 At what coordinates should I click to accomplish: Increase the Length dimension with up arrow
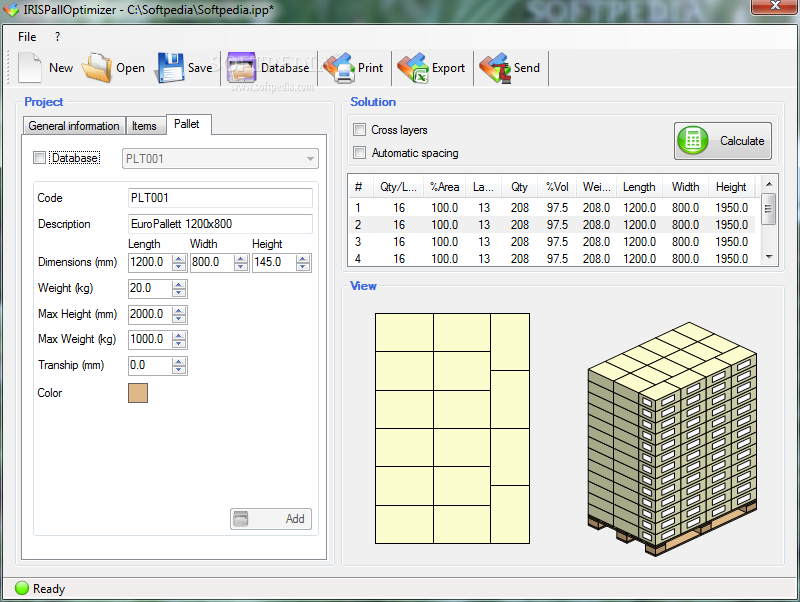click(x=179, y=259)
